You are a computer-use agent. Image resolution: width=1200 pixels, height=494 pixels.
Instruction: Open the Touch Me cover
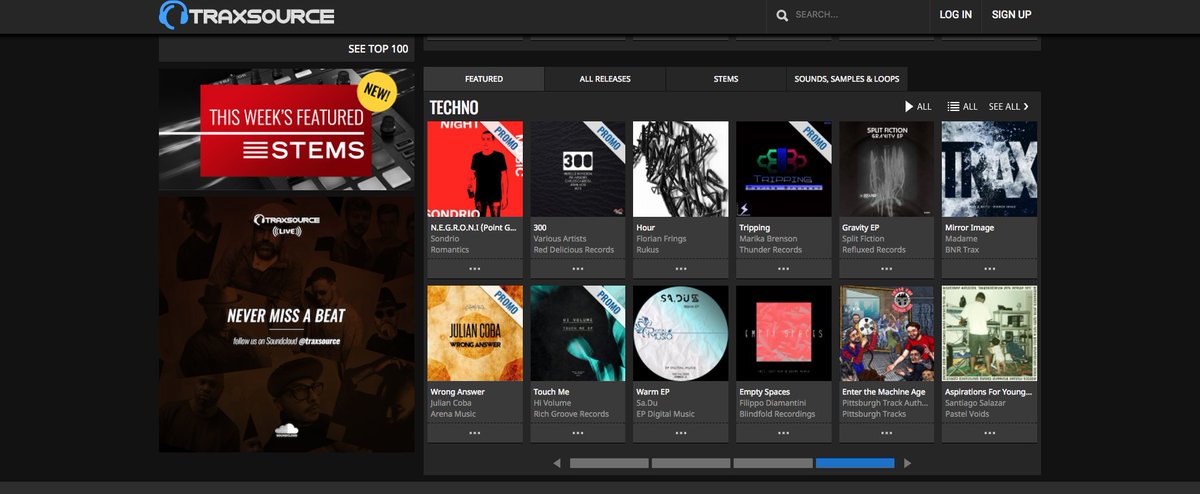click(578, 333)
